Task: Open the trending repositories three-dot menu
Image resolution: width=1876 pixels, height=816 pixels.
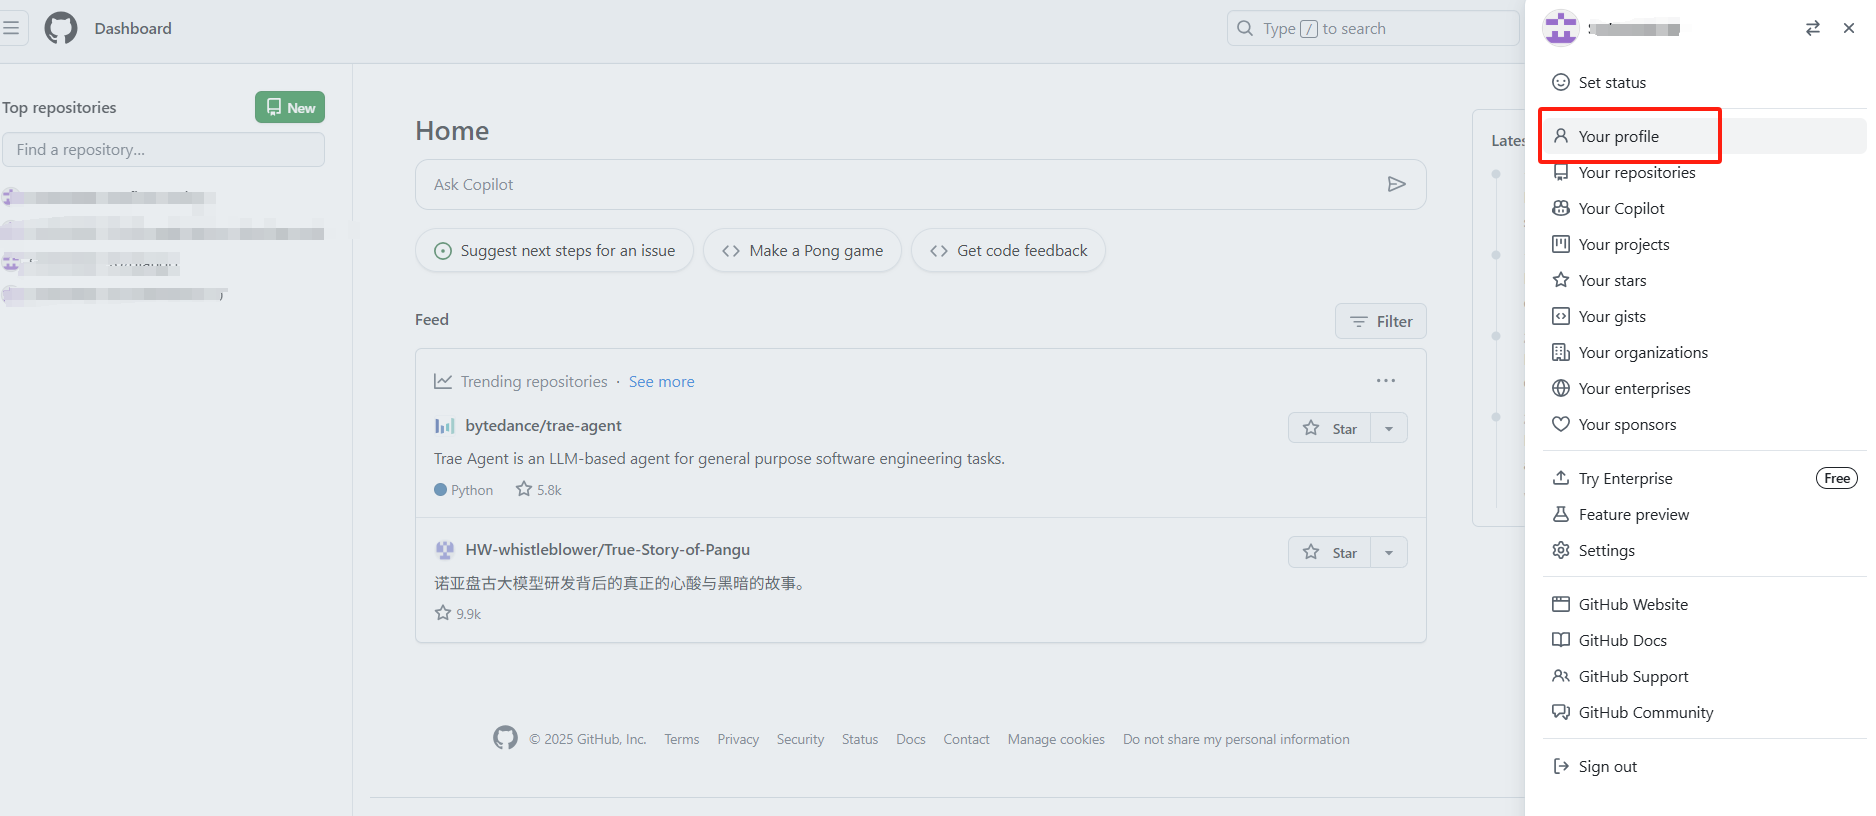Action: pyautogui.click(x=1386, y=381)
